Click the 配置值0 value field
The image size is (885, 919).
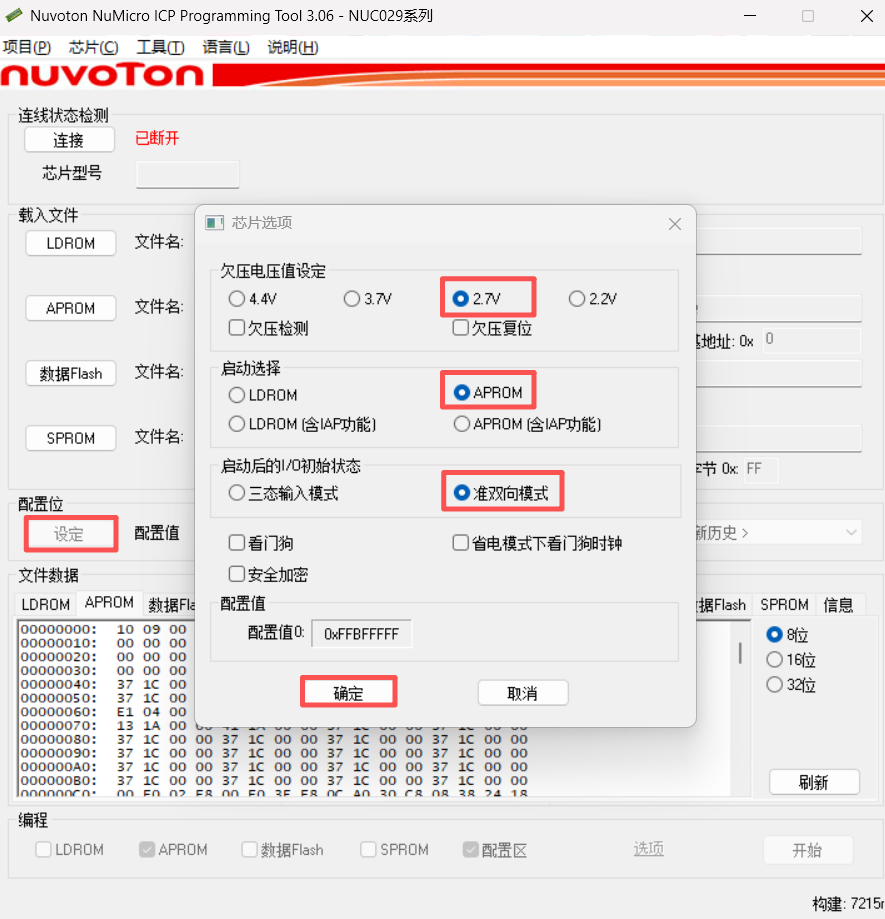tap(361, 634)
